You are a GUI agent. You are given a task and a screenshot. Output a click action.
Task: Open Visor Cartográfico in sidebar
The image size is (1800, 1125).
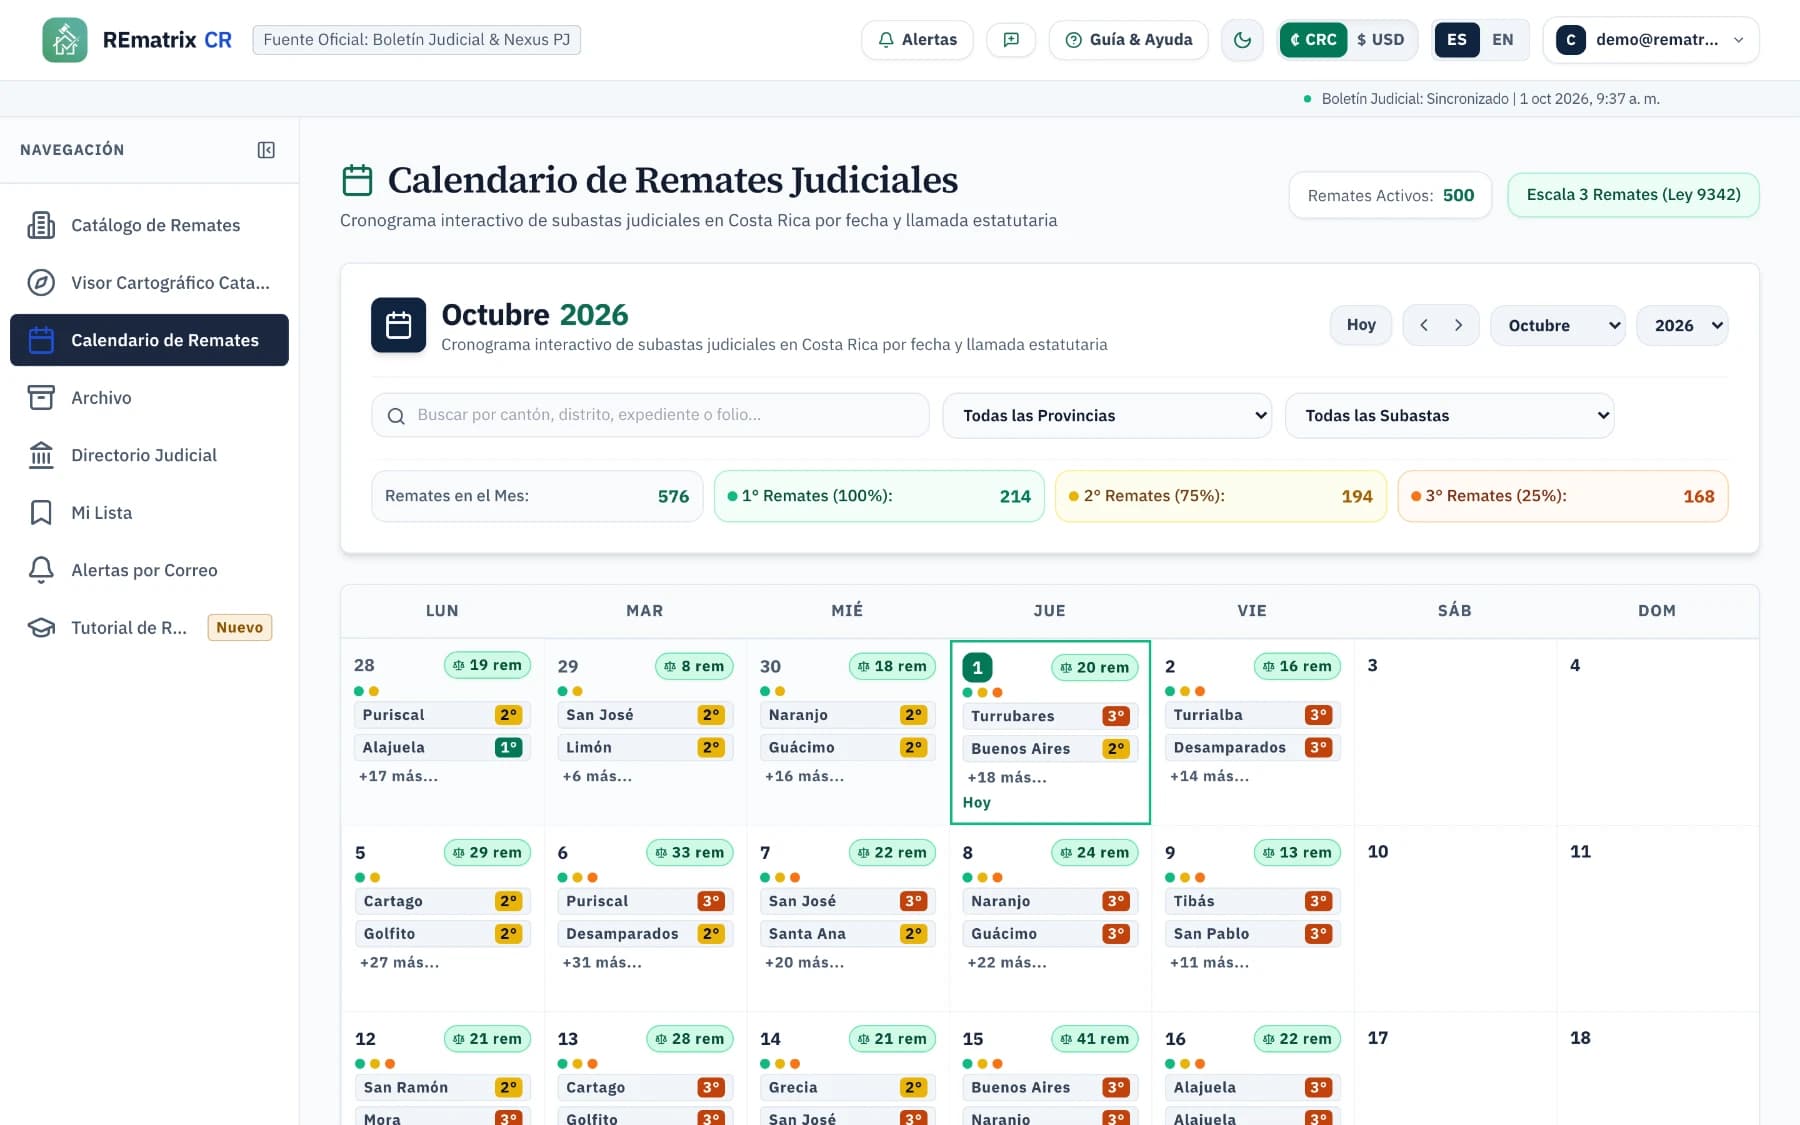149,283
